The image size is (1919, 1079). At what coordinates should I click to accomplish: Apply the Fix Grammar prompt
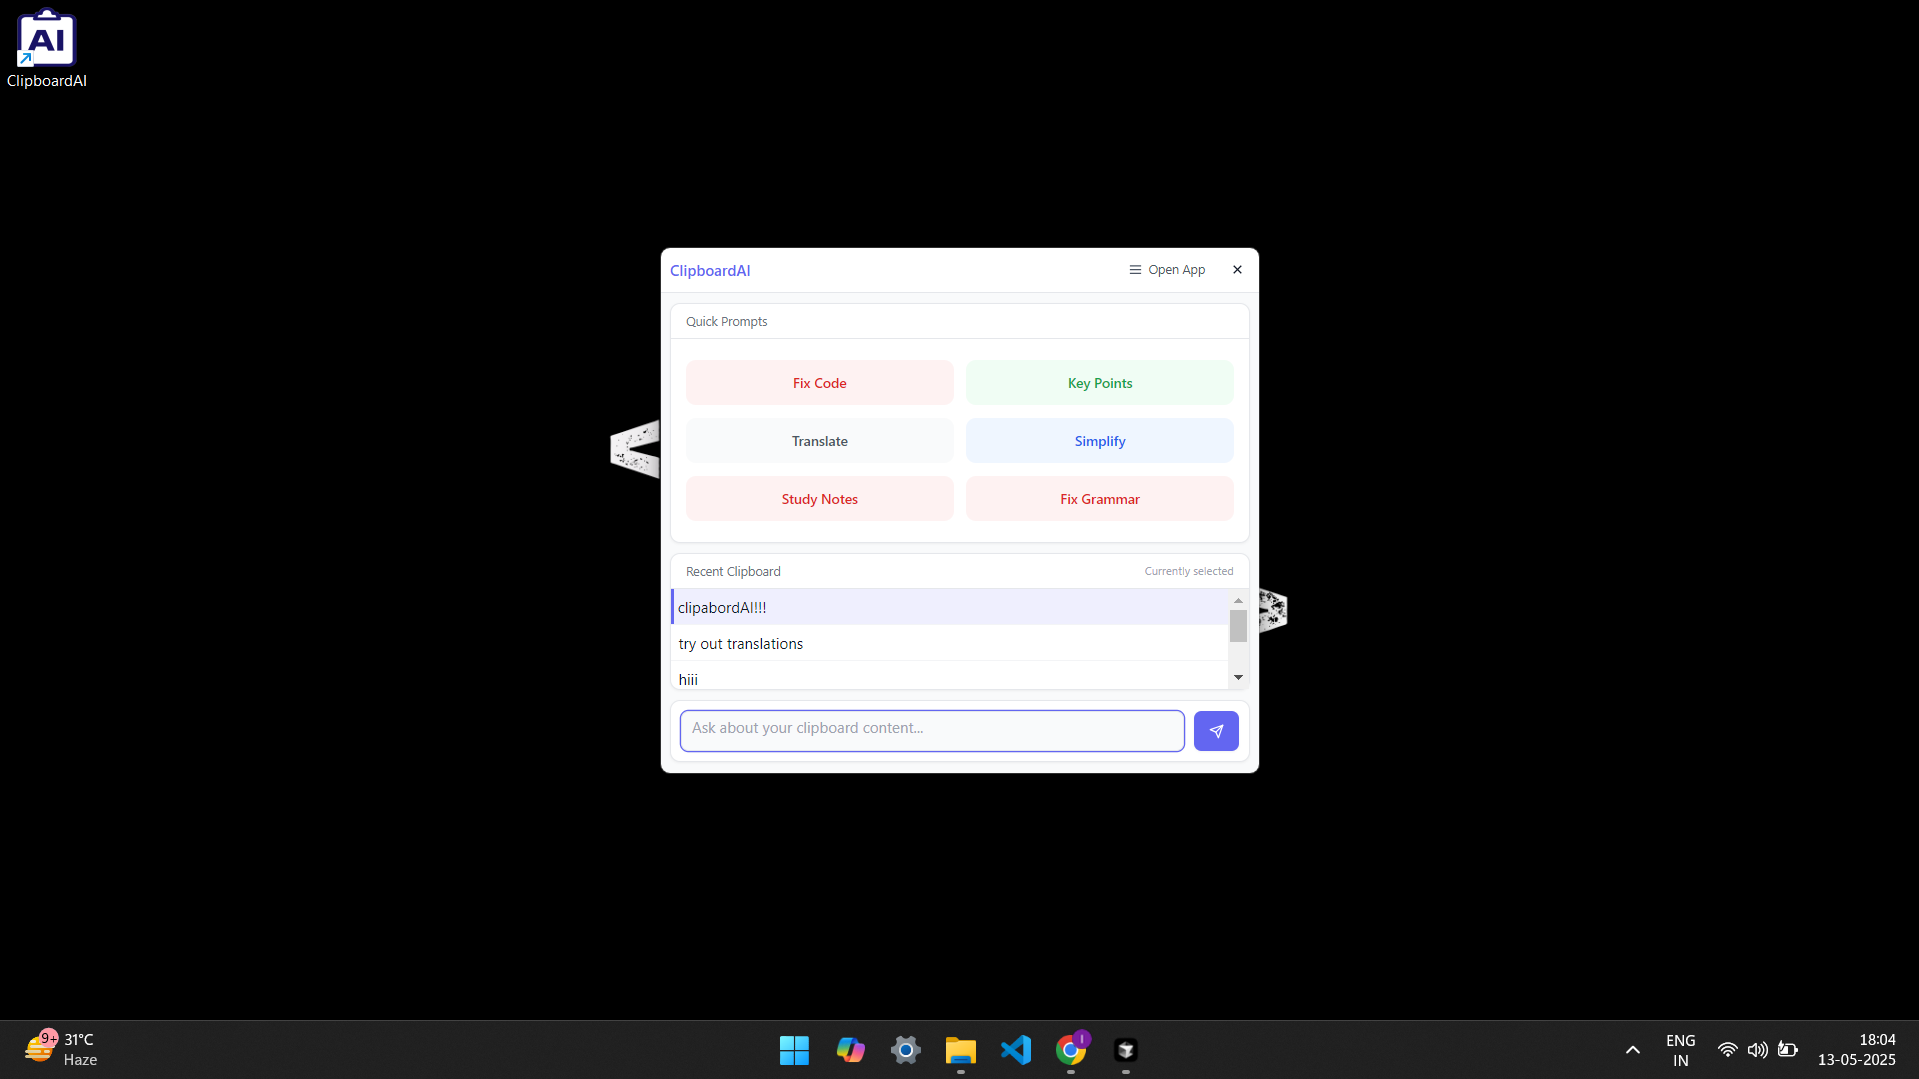coord(1099,499)
